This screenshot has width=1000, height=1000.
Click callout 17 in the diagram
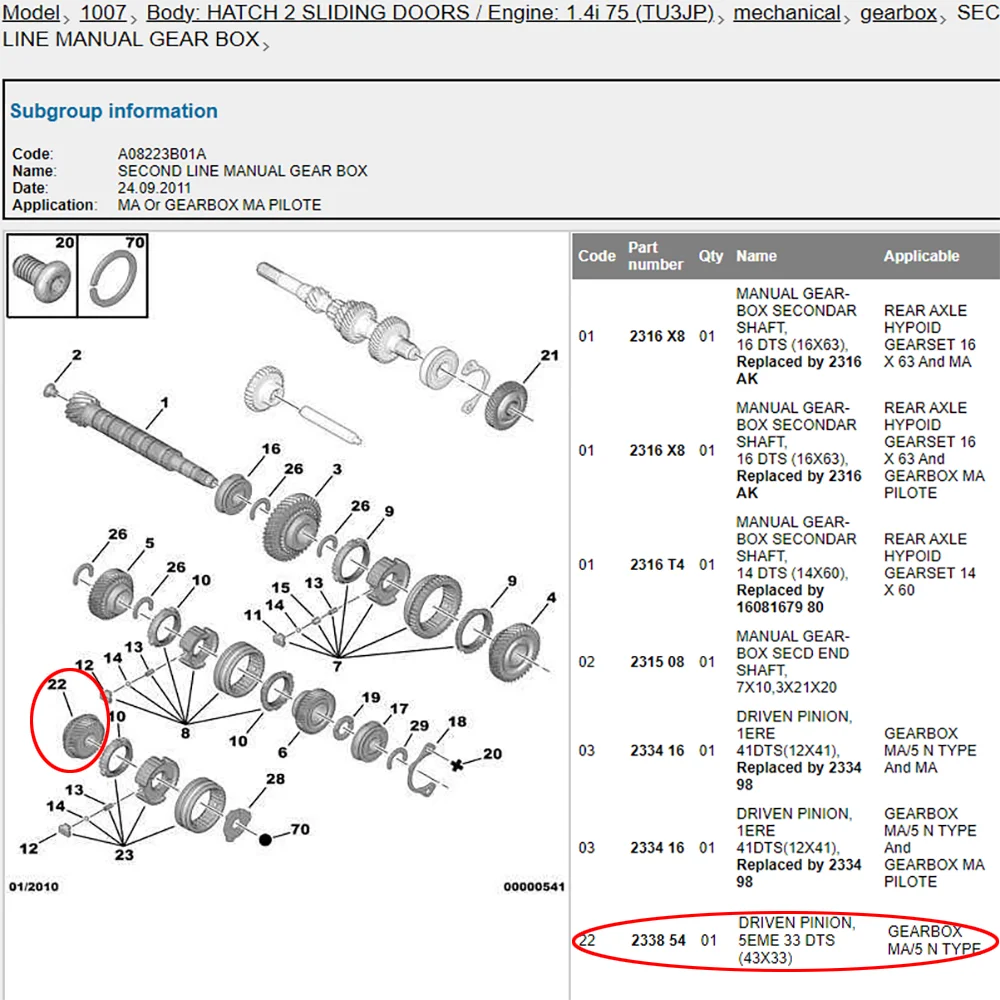(x=399, y=709)
